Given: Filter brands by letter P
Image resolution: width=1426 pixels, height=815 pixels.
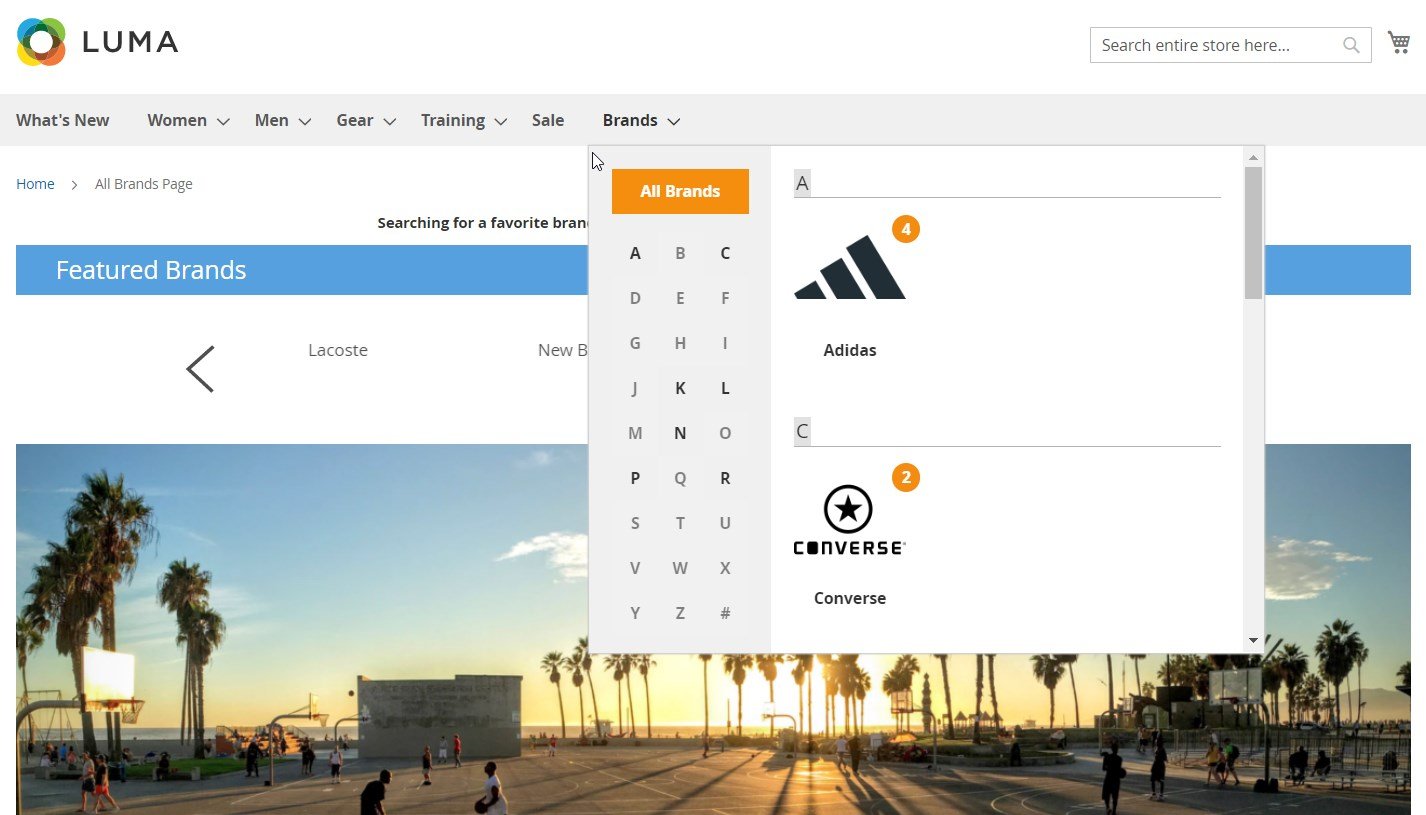Looking at the screenshot, I should tap(635, 478).
